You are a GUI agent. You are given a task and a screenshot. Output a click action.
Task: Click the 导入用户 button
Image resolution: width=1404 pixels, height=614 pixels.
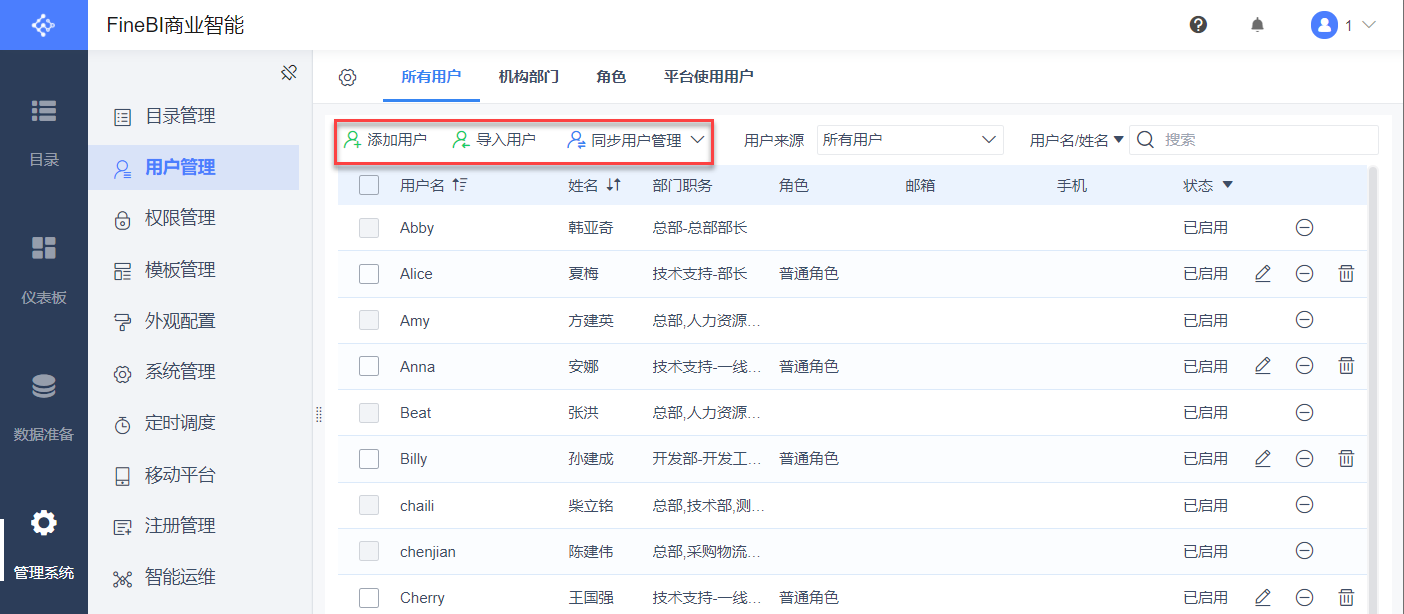(493, 140)
